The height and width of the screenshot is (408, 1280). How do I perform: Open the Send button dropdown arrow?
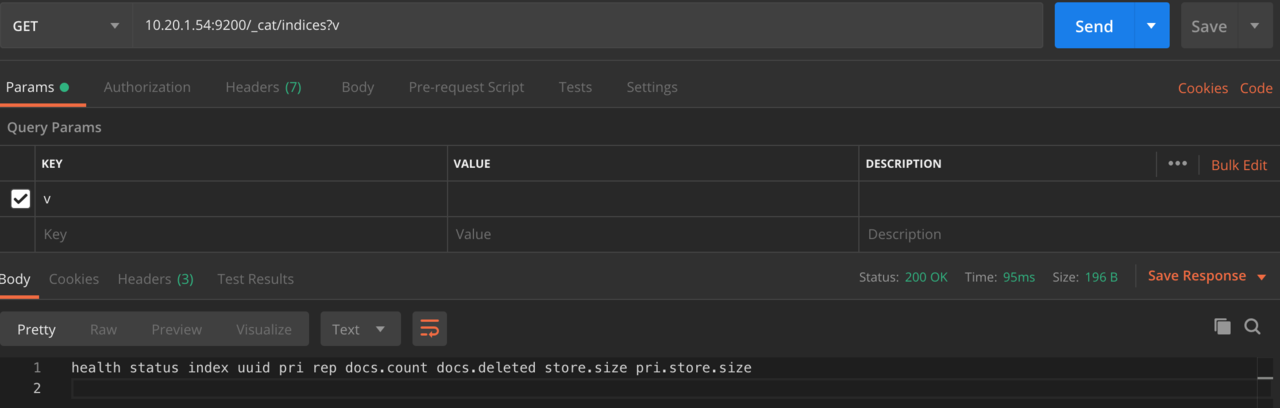tap(1152, 27)
